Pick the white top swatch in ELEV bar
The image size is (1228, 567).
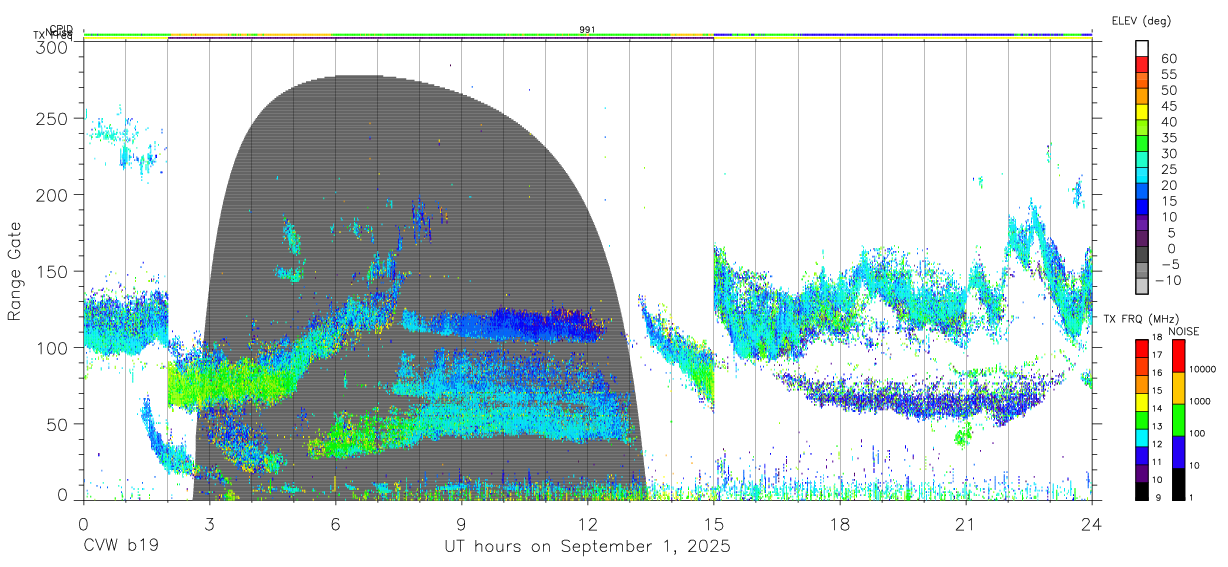1142,48
